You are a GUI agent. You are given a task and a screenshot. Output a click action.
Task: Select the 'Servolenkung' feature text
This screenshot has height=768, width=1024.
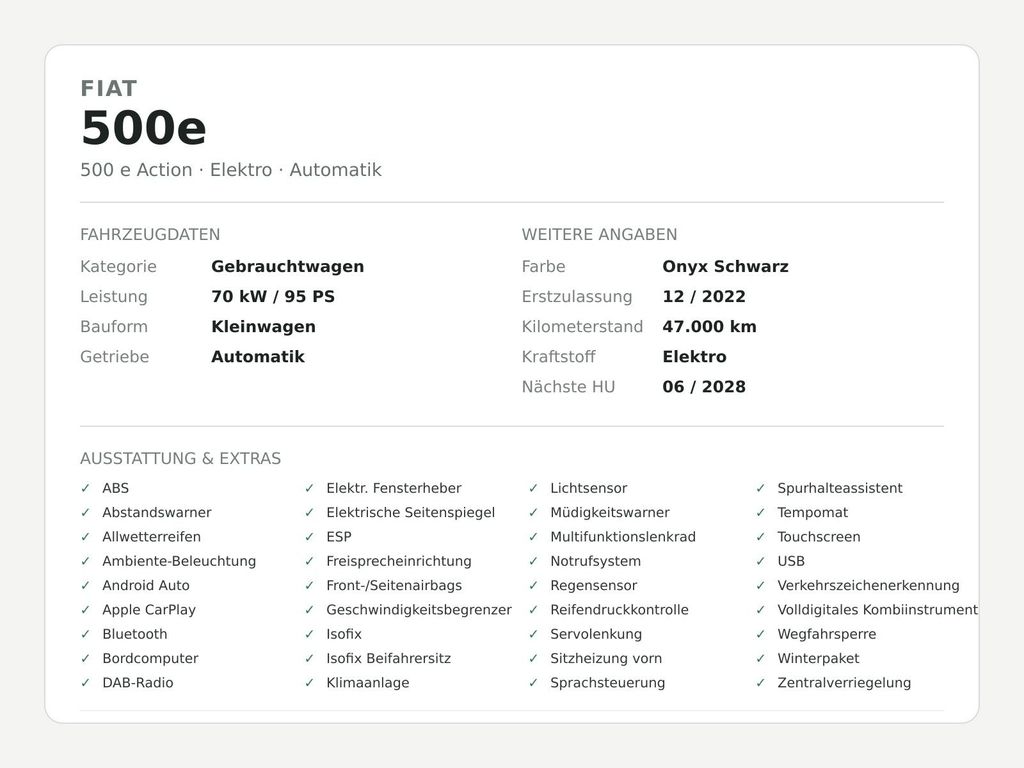[x=596, y=634]
